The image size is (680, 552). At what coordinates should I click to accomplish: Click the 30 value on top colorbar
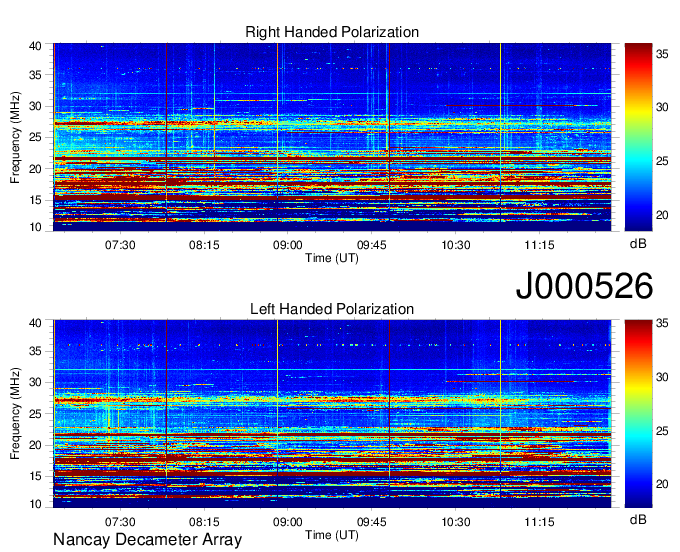662,107
